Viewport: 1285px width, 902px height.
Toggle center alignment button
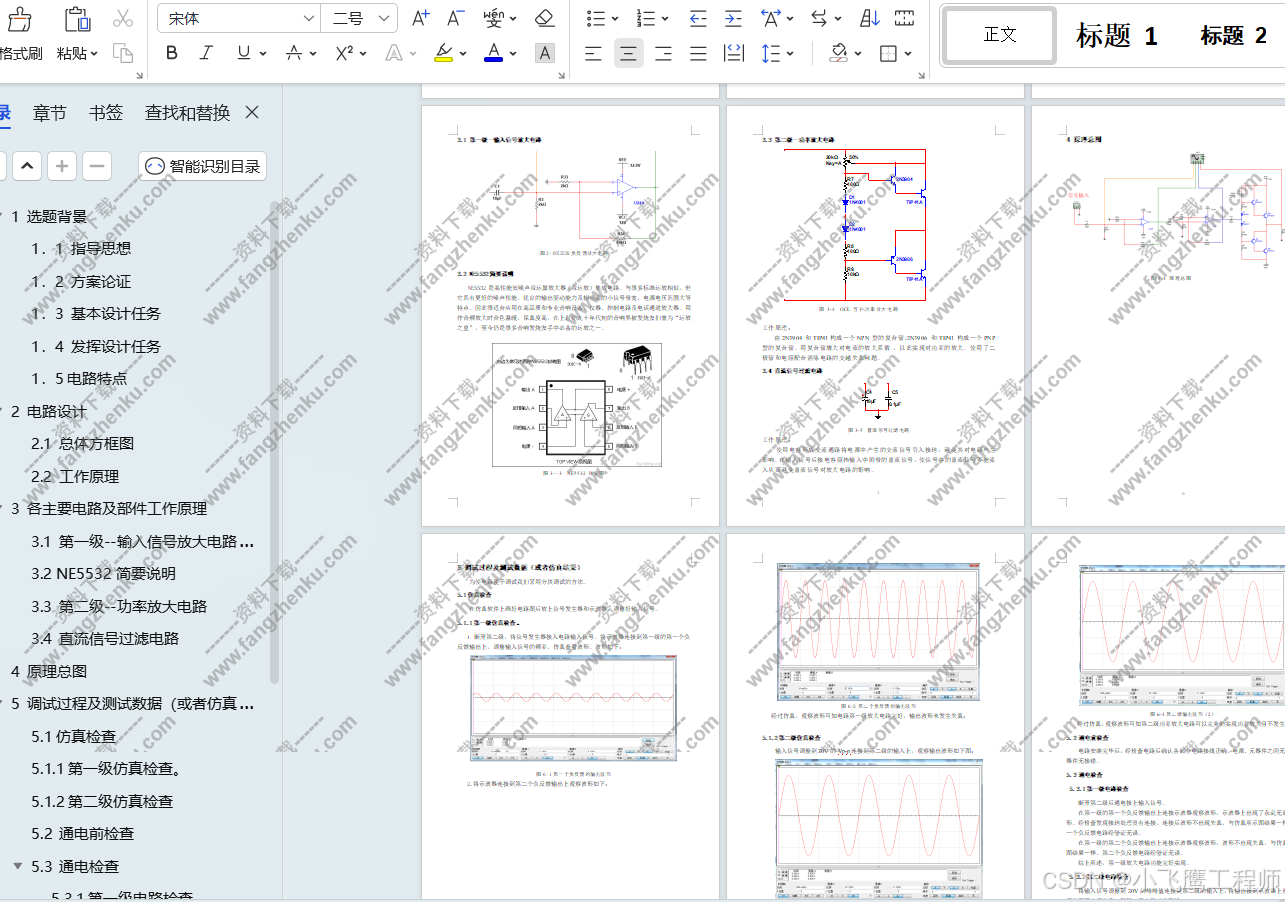tap(628, 53)
